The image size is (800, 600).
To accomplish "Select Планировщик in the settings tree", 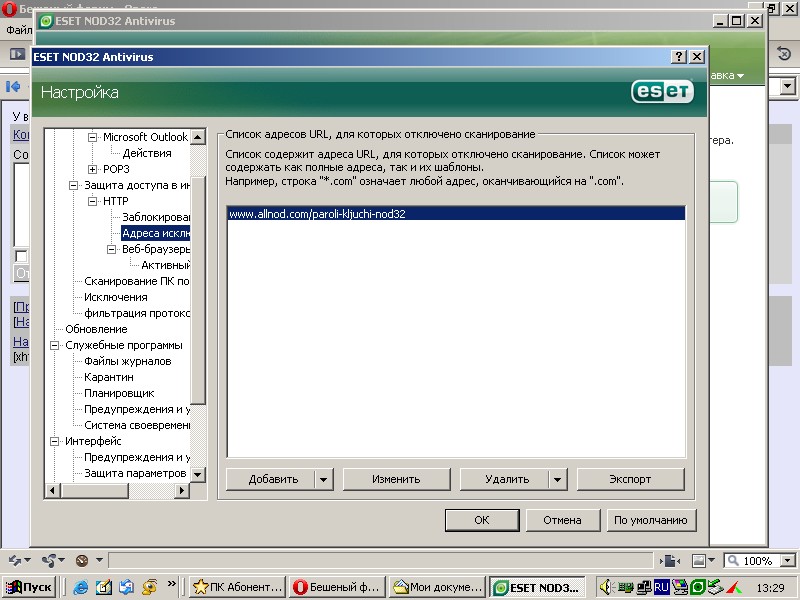I will (x=119, y=393).
